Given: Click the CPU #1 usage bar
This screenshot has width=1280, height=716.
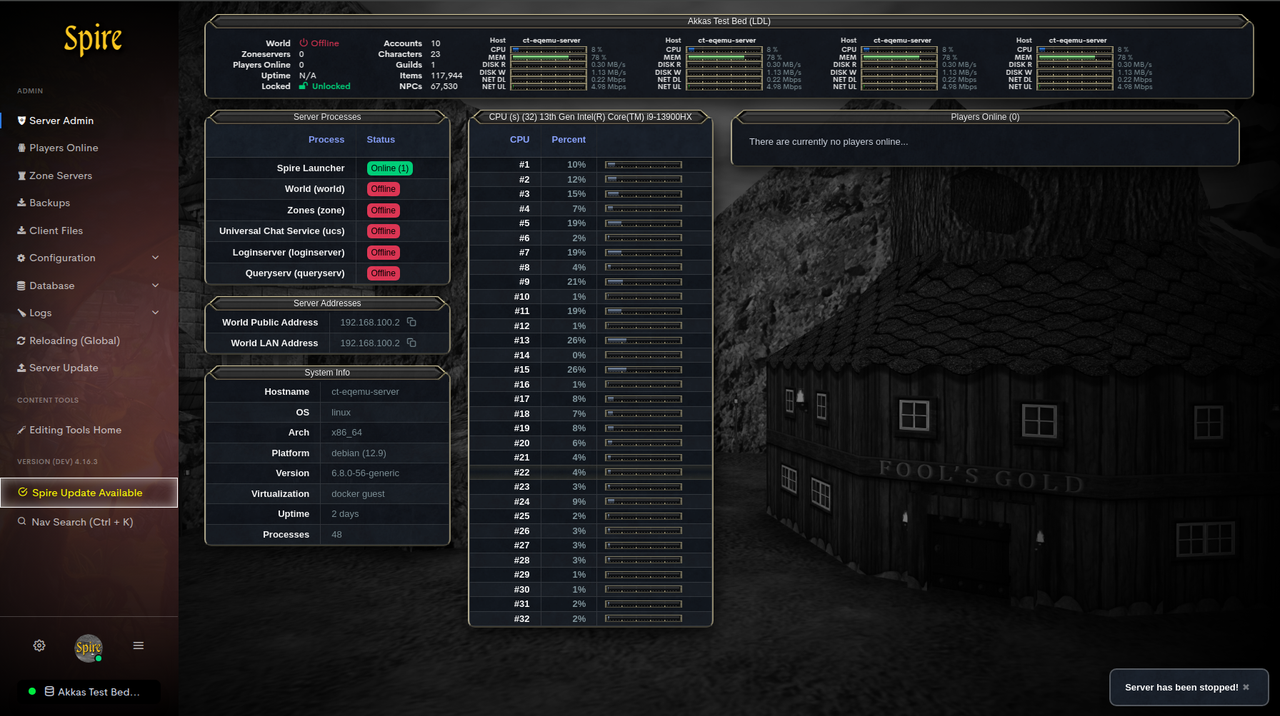Looking at the screenshot, I should tap(643, 165).
